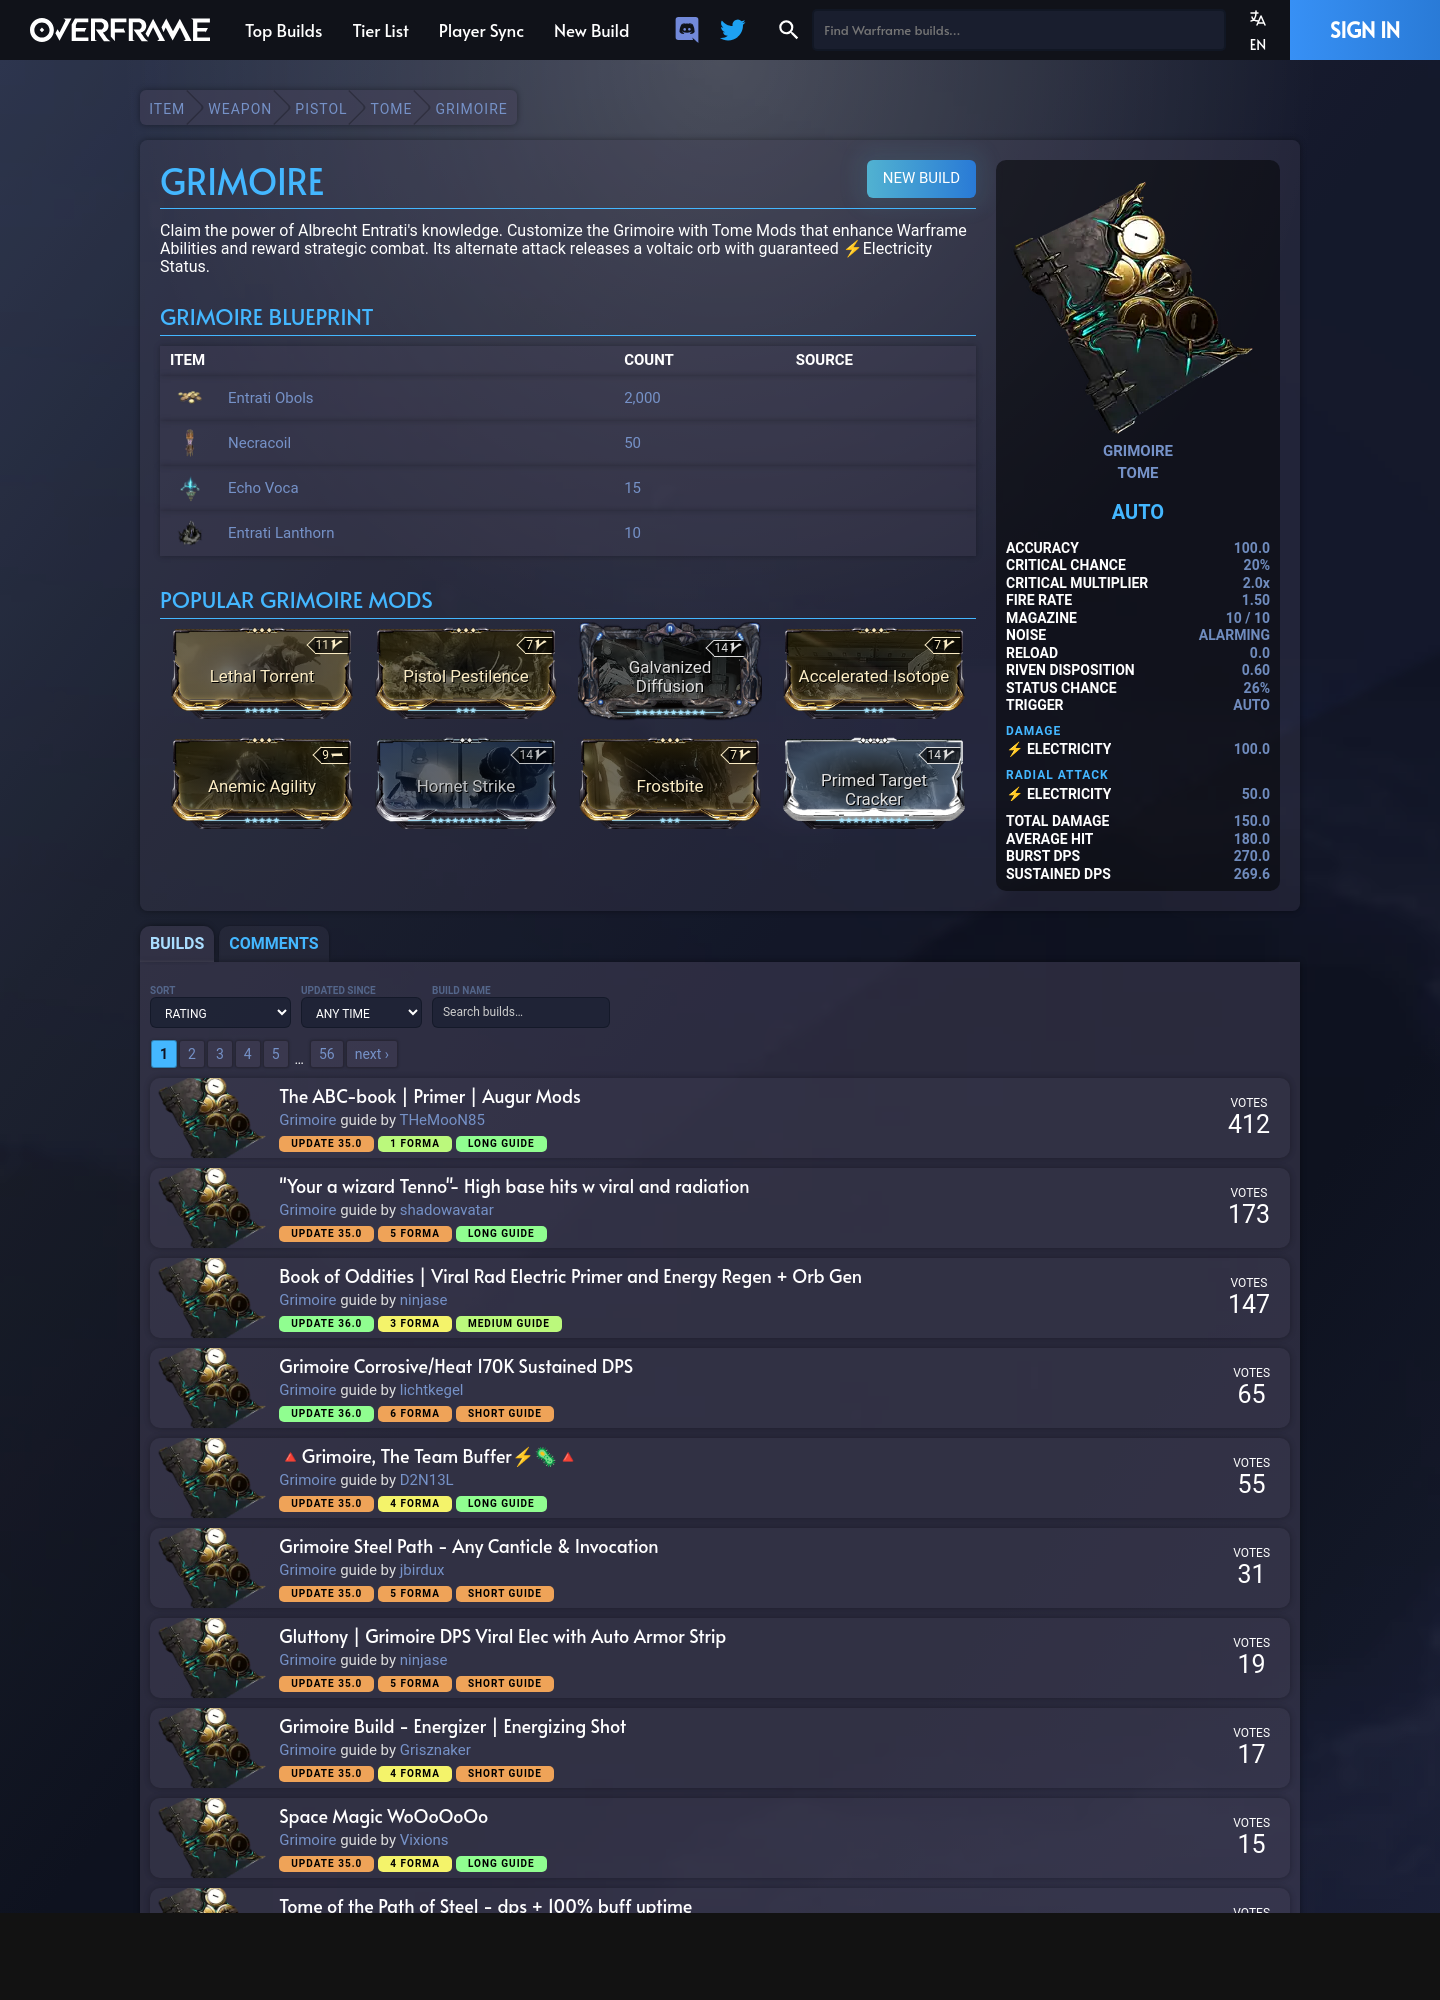Go to page 3 of builds
Viewport: 1440px width, 2000px height.
[220, 1054]
